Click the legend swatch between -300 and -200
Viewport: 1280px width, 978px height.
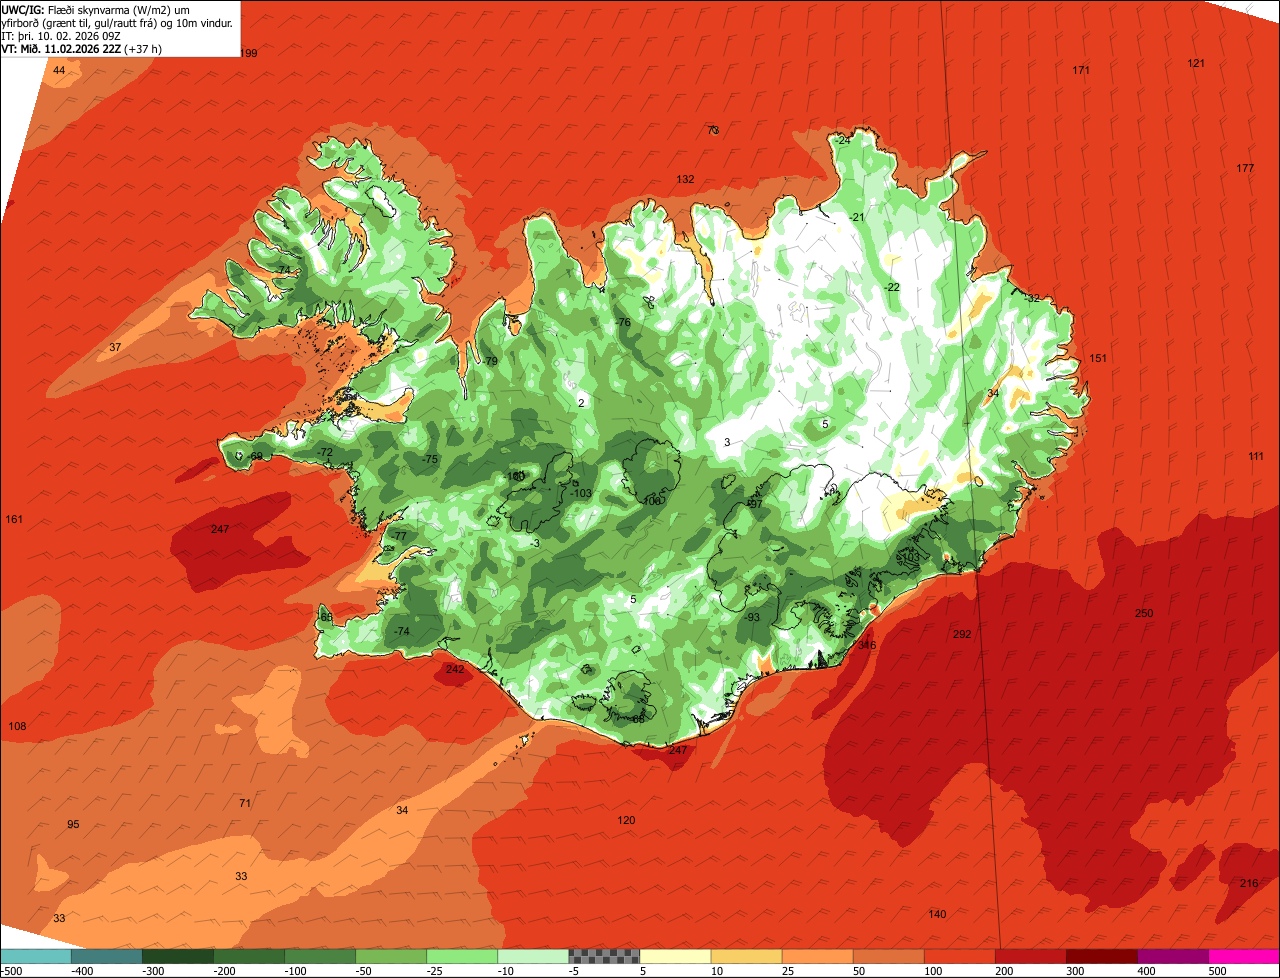[x=177, y=956]
